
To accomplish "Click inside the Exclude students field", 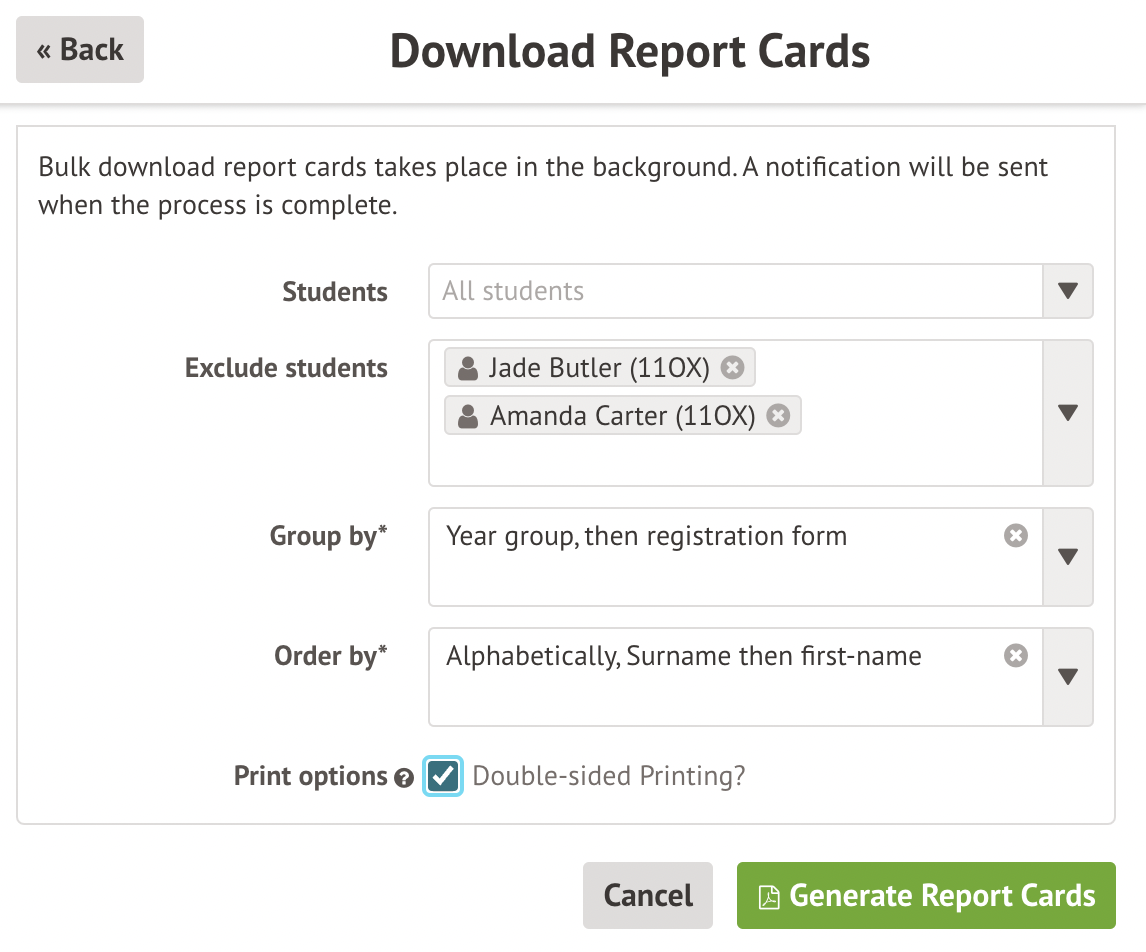I will pos(700,460).
